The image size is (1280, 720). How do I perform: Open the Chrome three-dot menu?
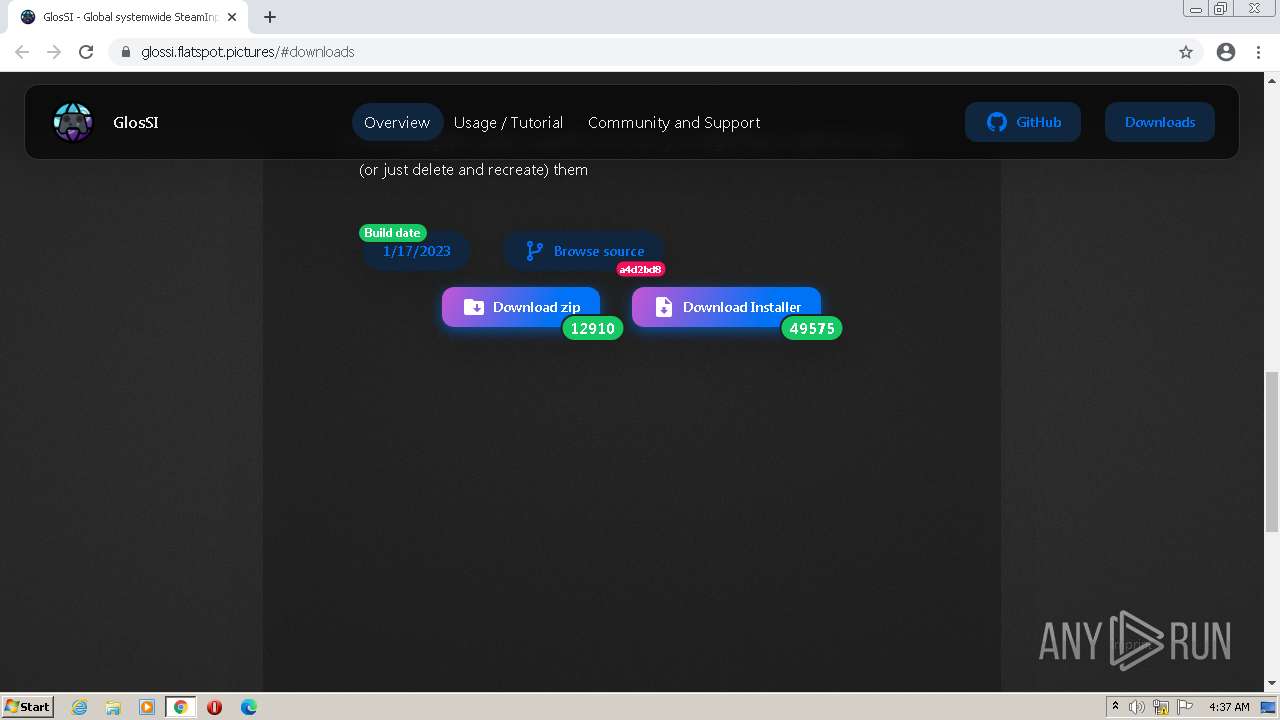click(x=1259, y=52)
